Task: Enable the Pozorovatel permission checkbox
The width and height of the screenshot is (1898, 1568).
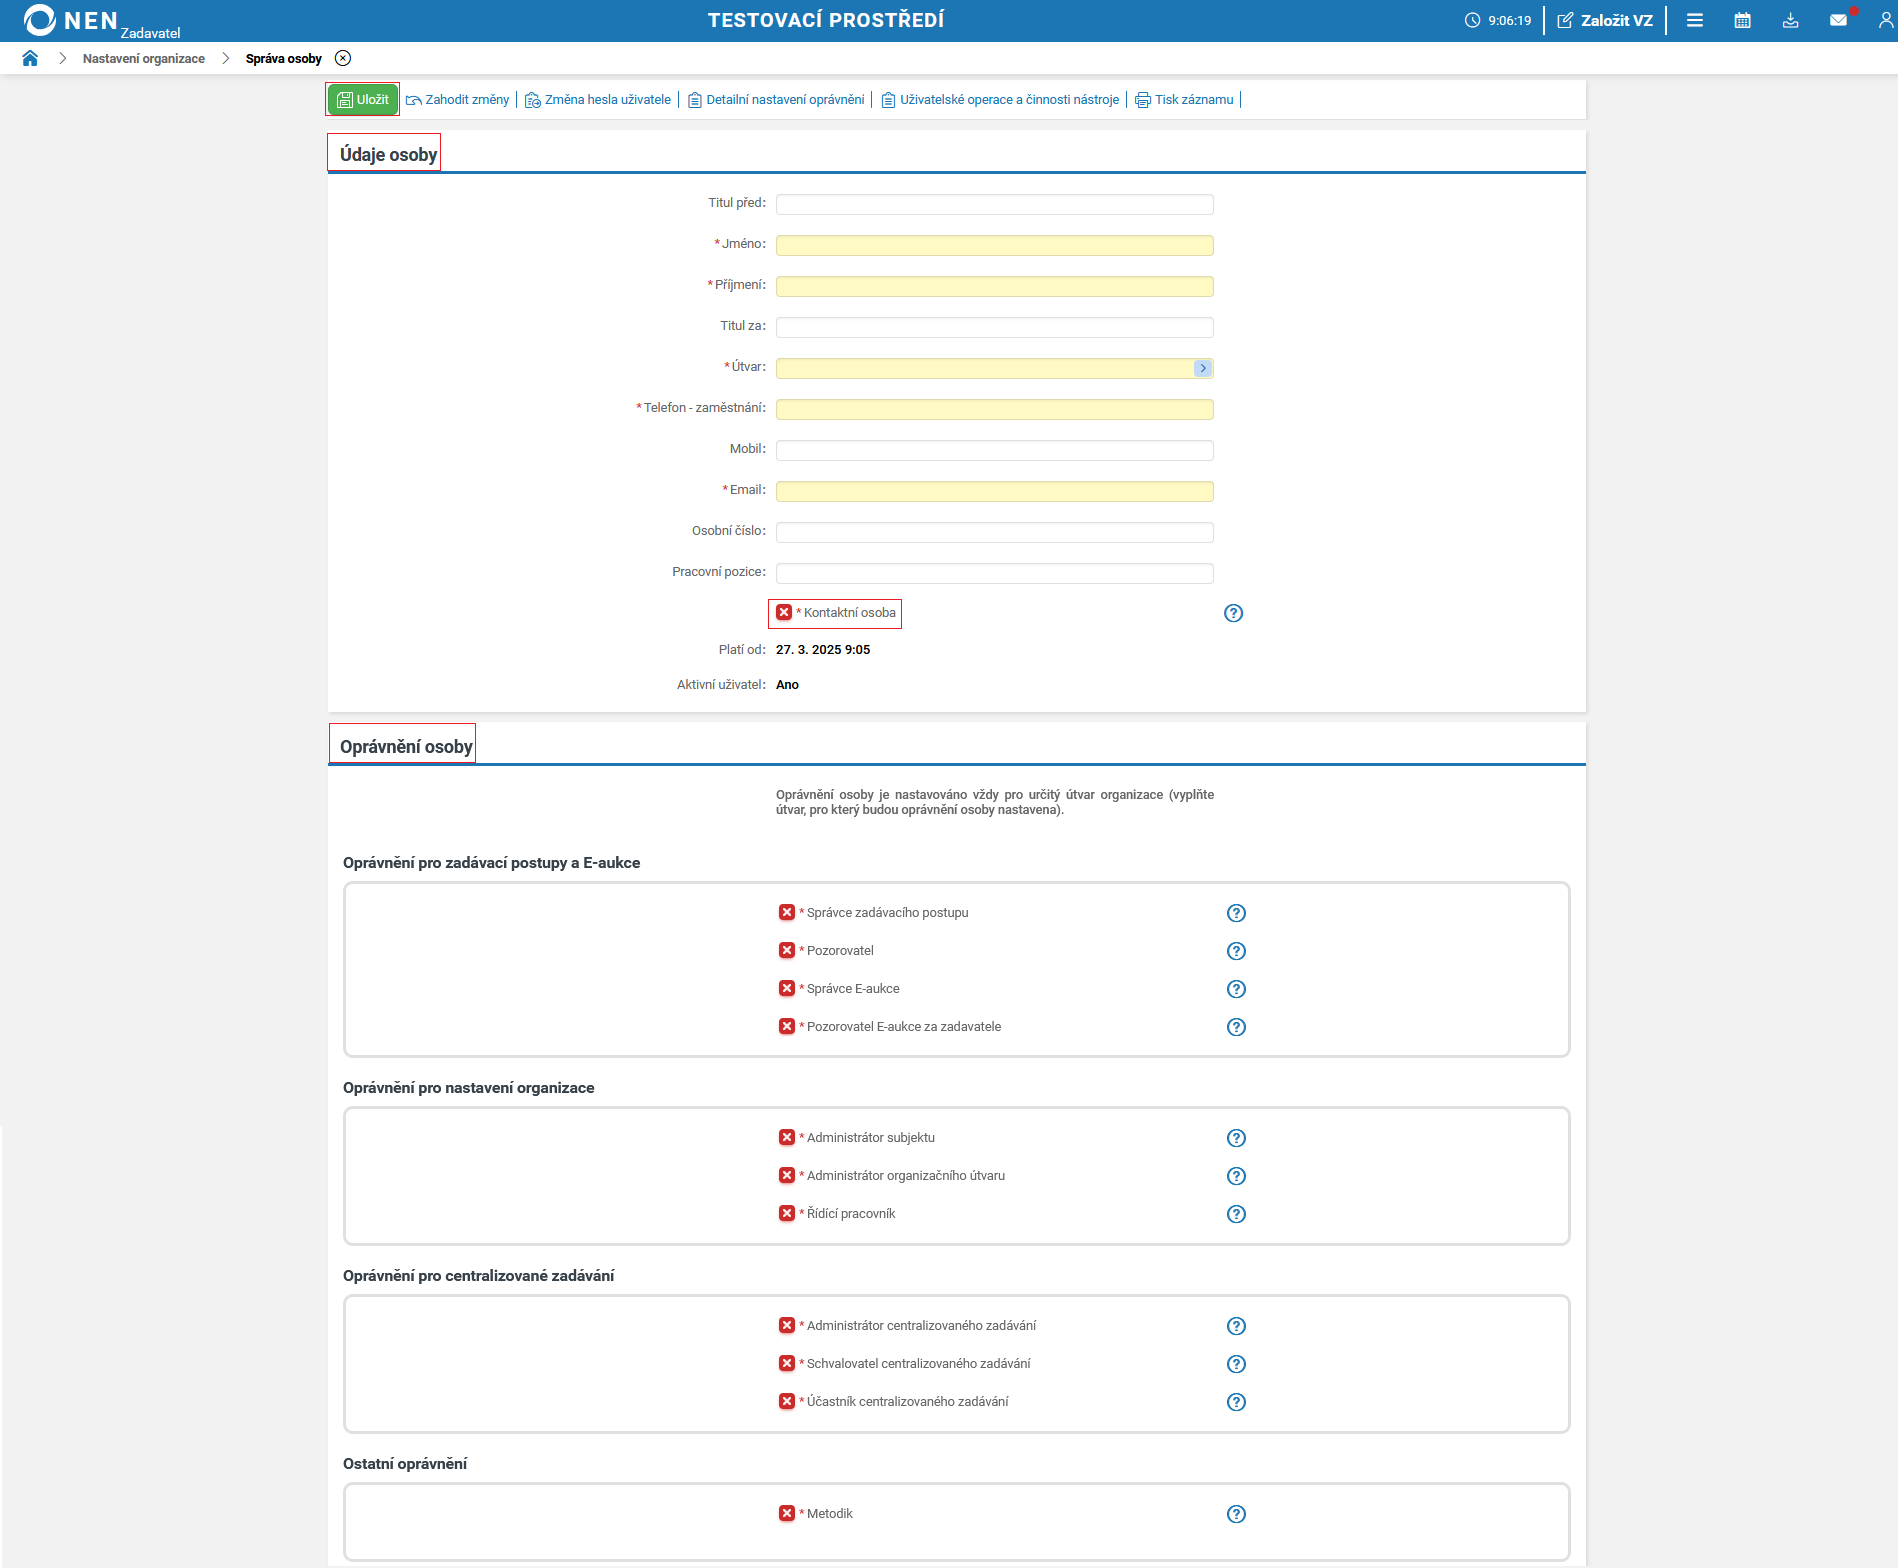Action: tap(787, 950)
